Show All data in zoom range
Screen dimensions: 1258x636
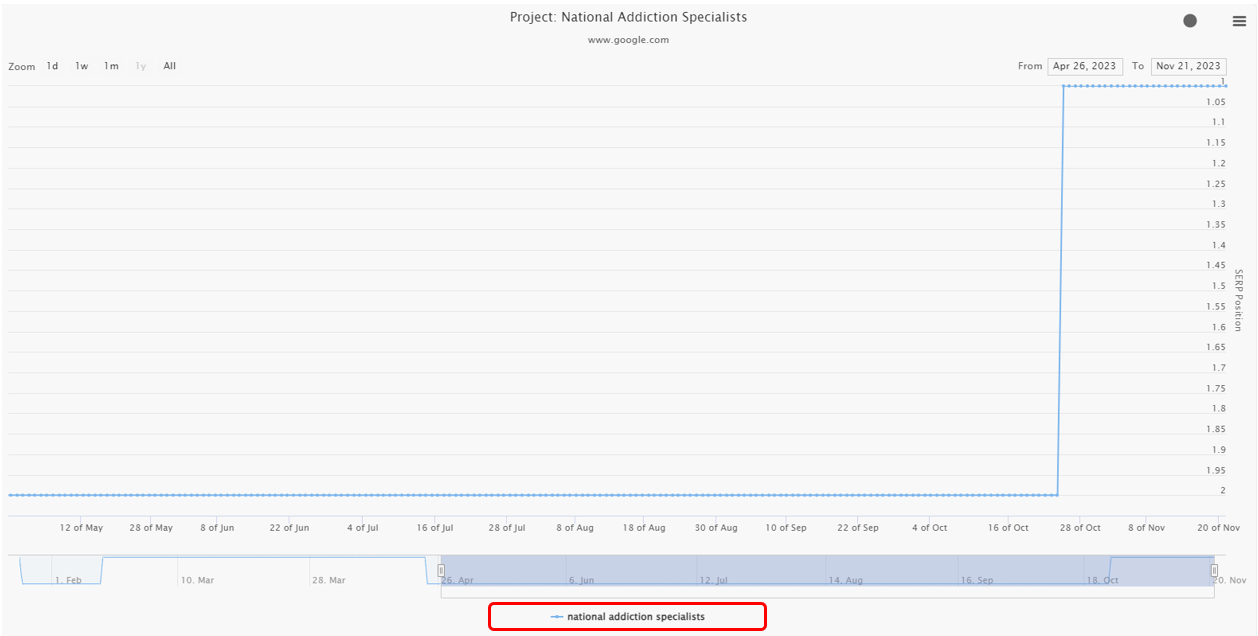tap(170, 66)
